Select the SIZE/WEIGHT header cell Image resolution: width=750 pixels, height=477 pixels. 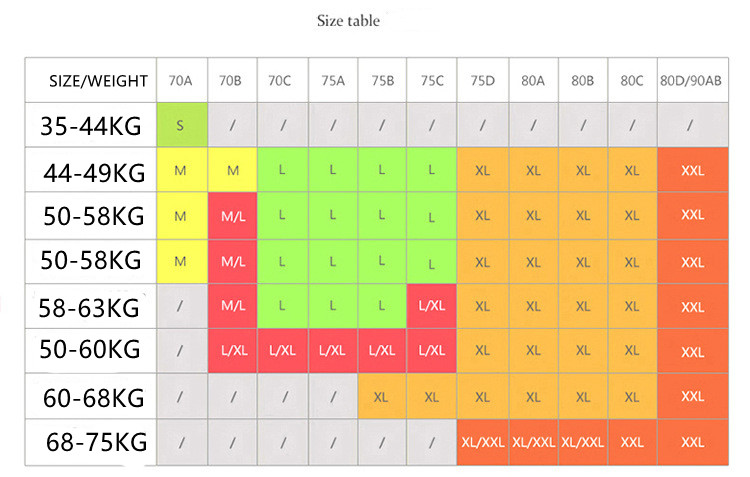tap(99, 81)
